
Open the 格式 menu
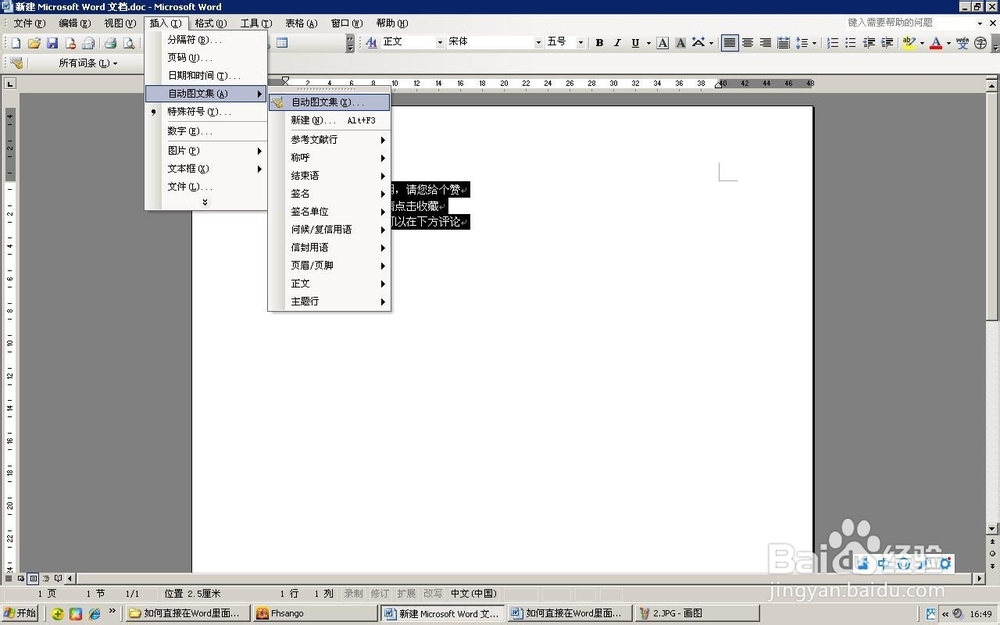(210, 23)
